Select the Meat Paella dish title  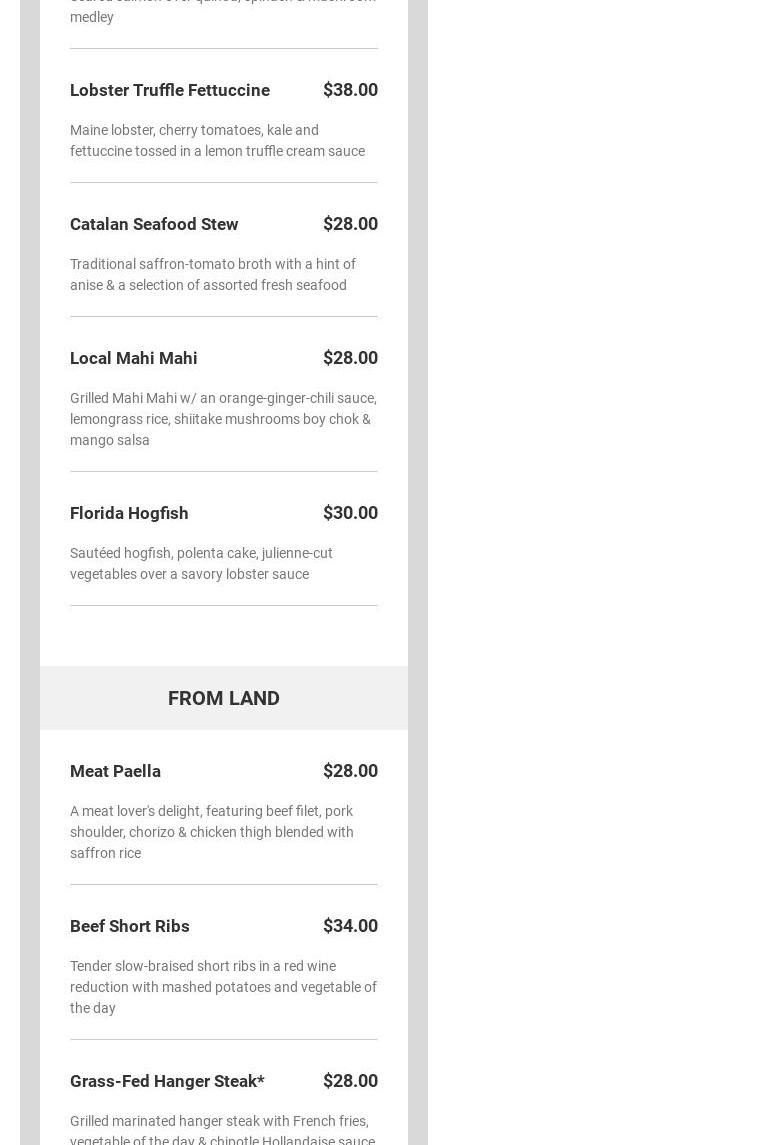tap(115, 771)
